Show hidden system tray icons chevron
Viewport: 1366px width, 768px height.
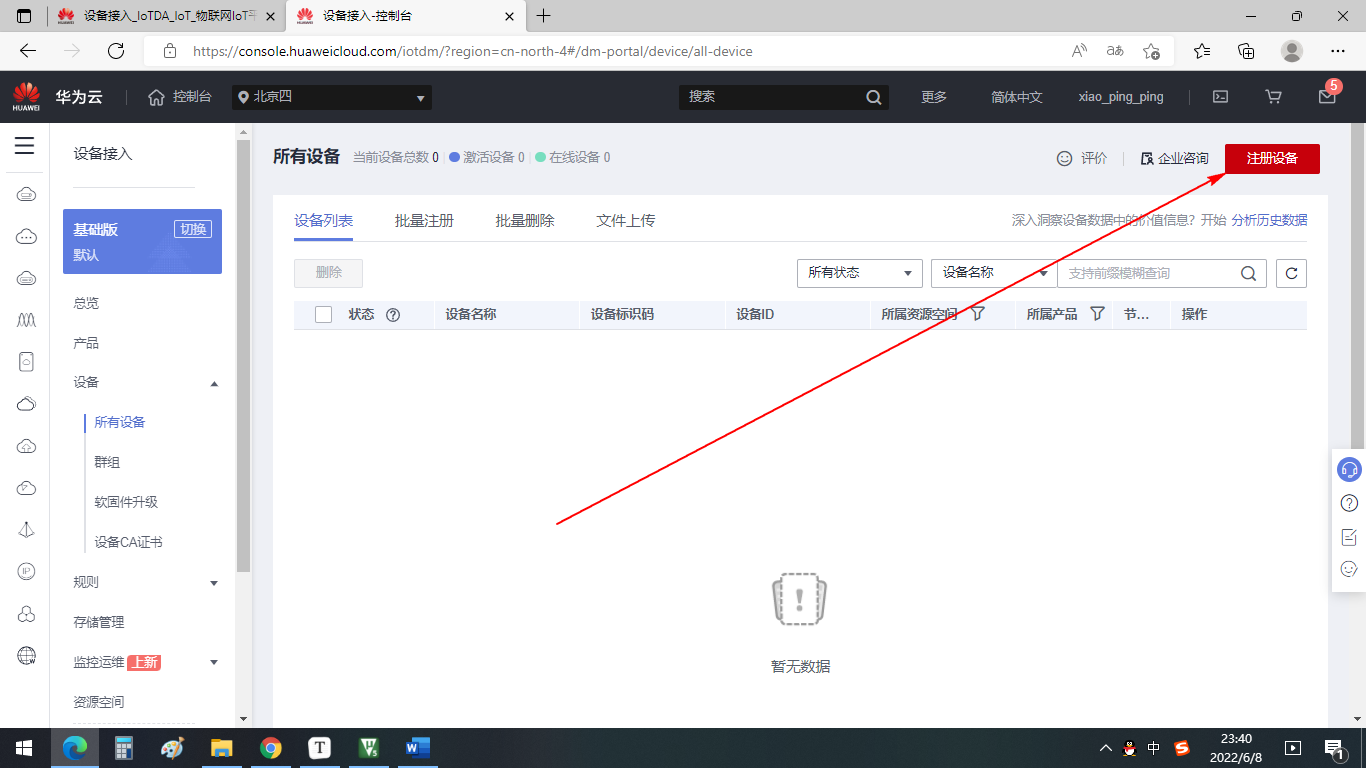pos(1105,747)
